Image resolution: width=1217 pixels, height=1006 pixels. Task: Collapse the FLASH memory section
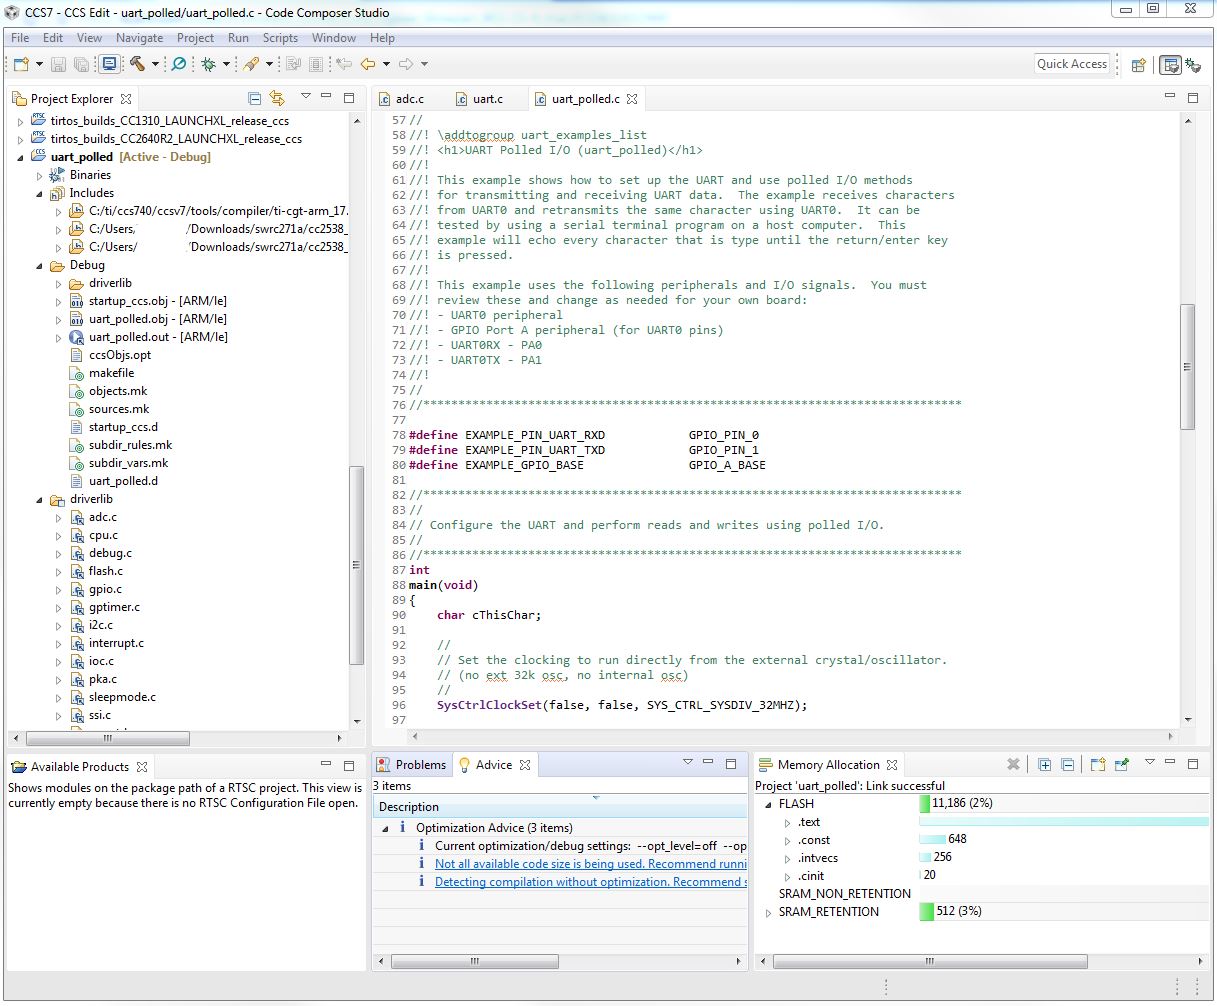click(x=768, y=804)
